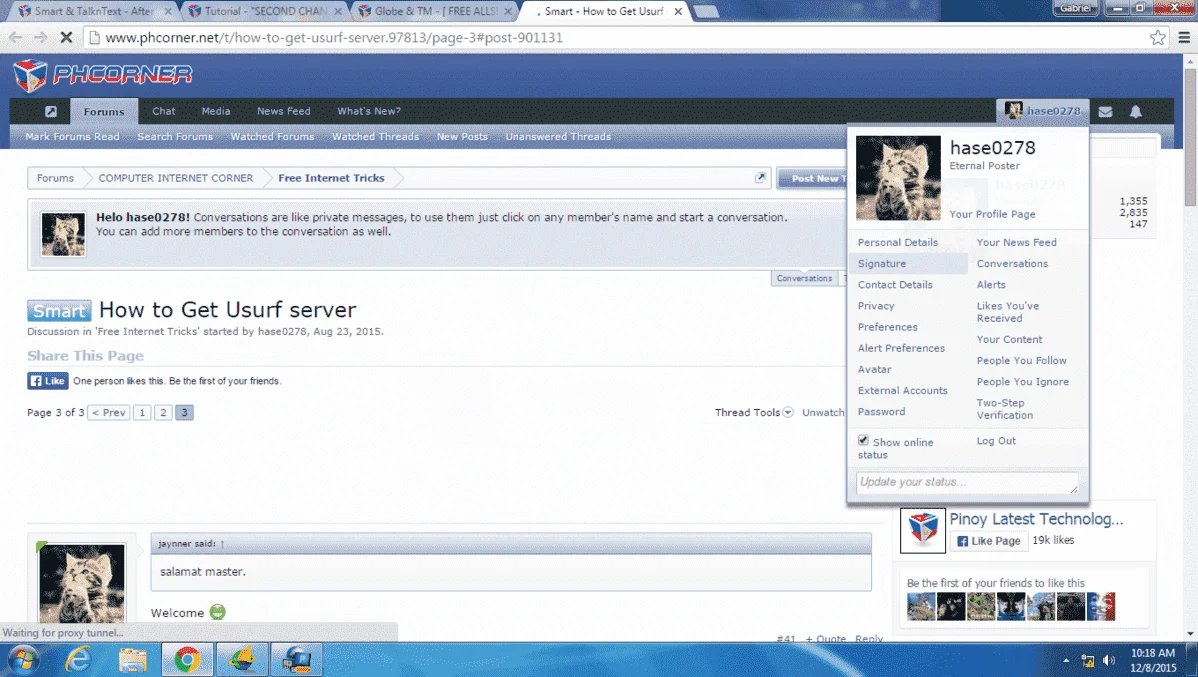The height and width of the screenshot is (677, 1198).
Task: Click Search Forums link
Action: coord(175,137)
